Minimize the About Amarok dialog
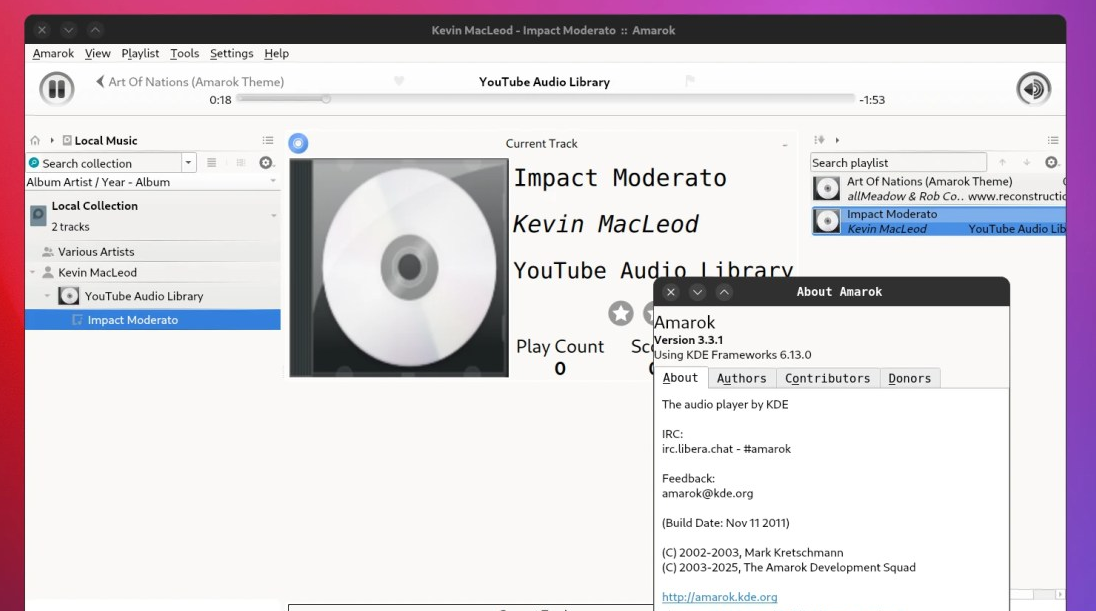1096x611 pixels. (698, 292)
